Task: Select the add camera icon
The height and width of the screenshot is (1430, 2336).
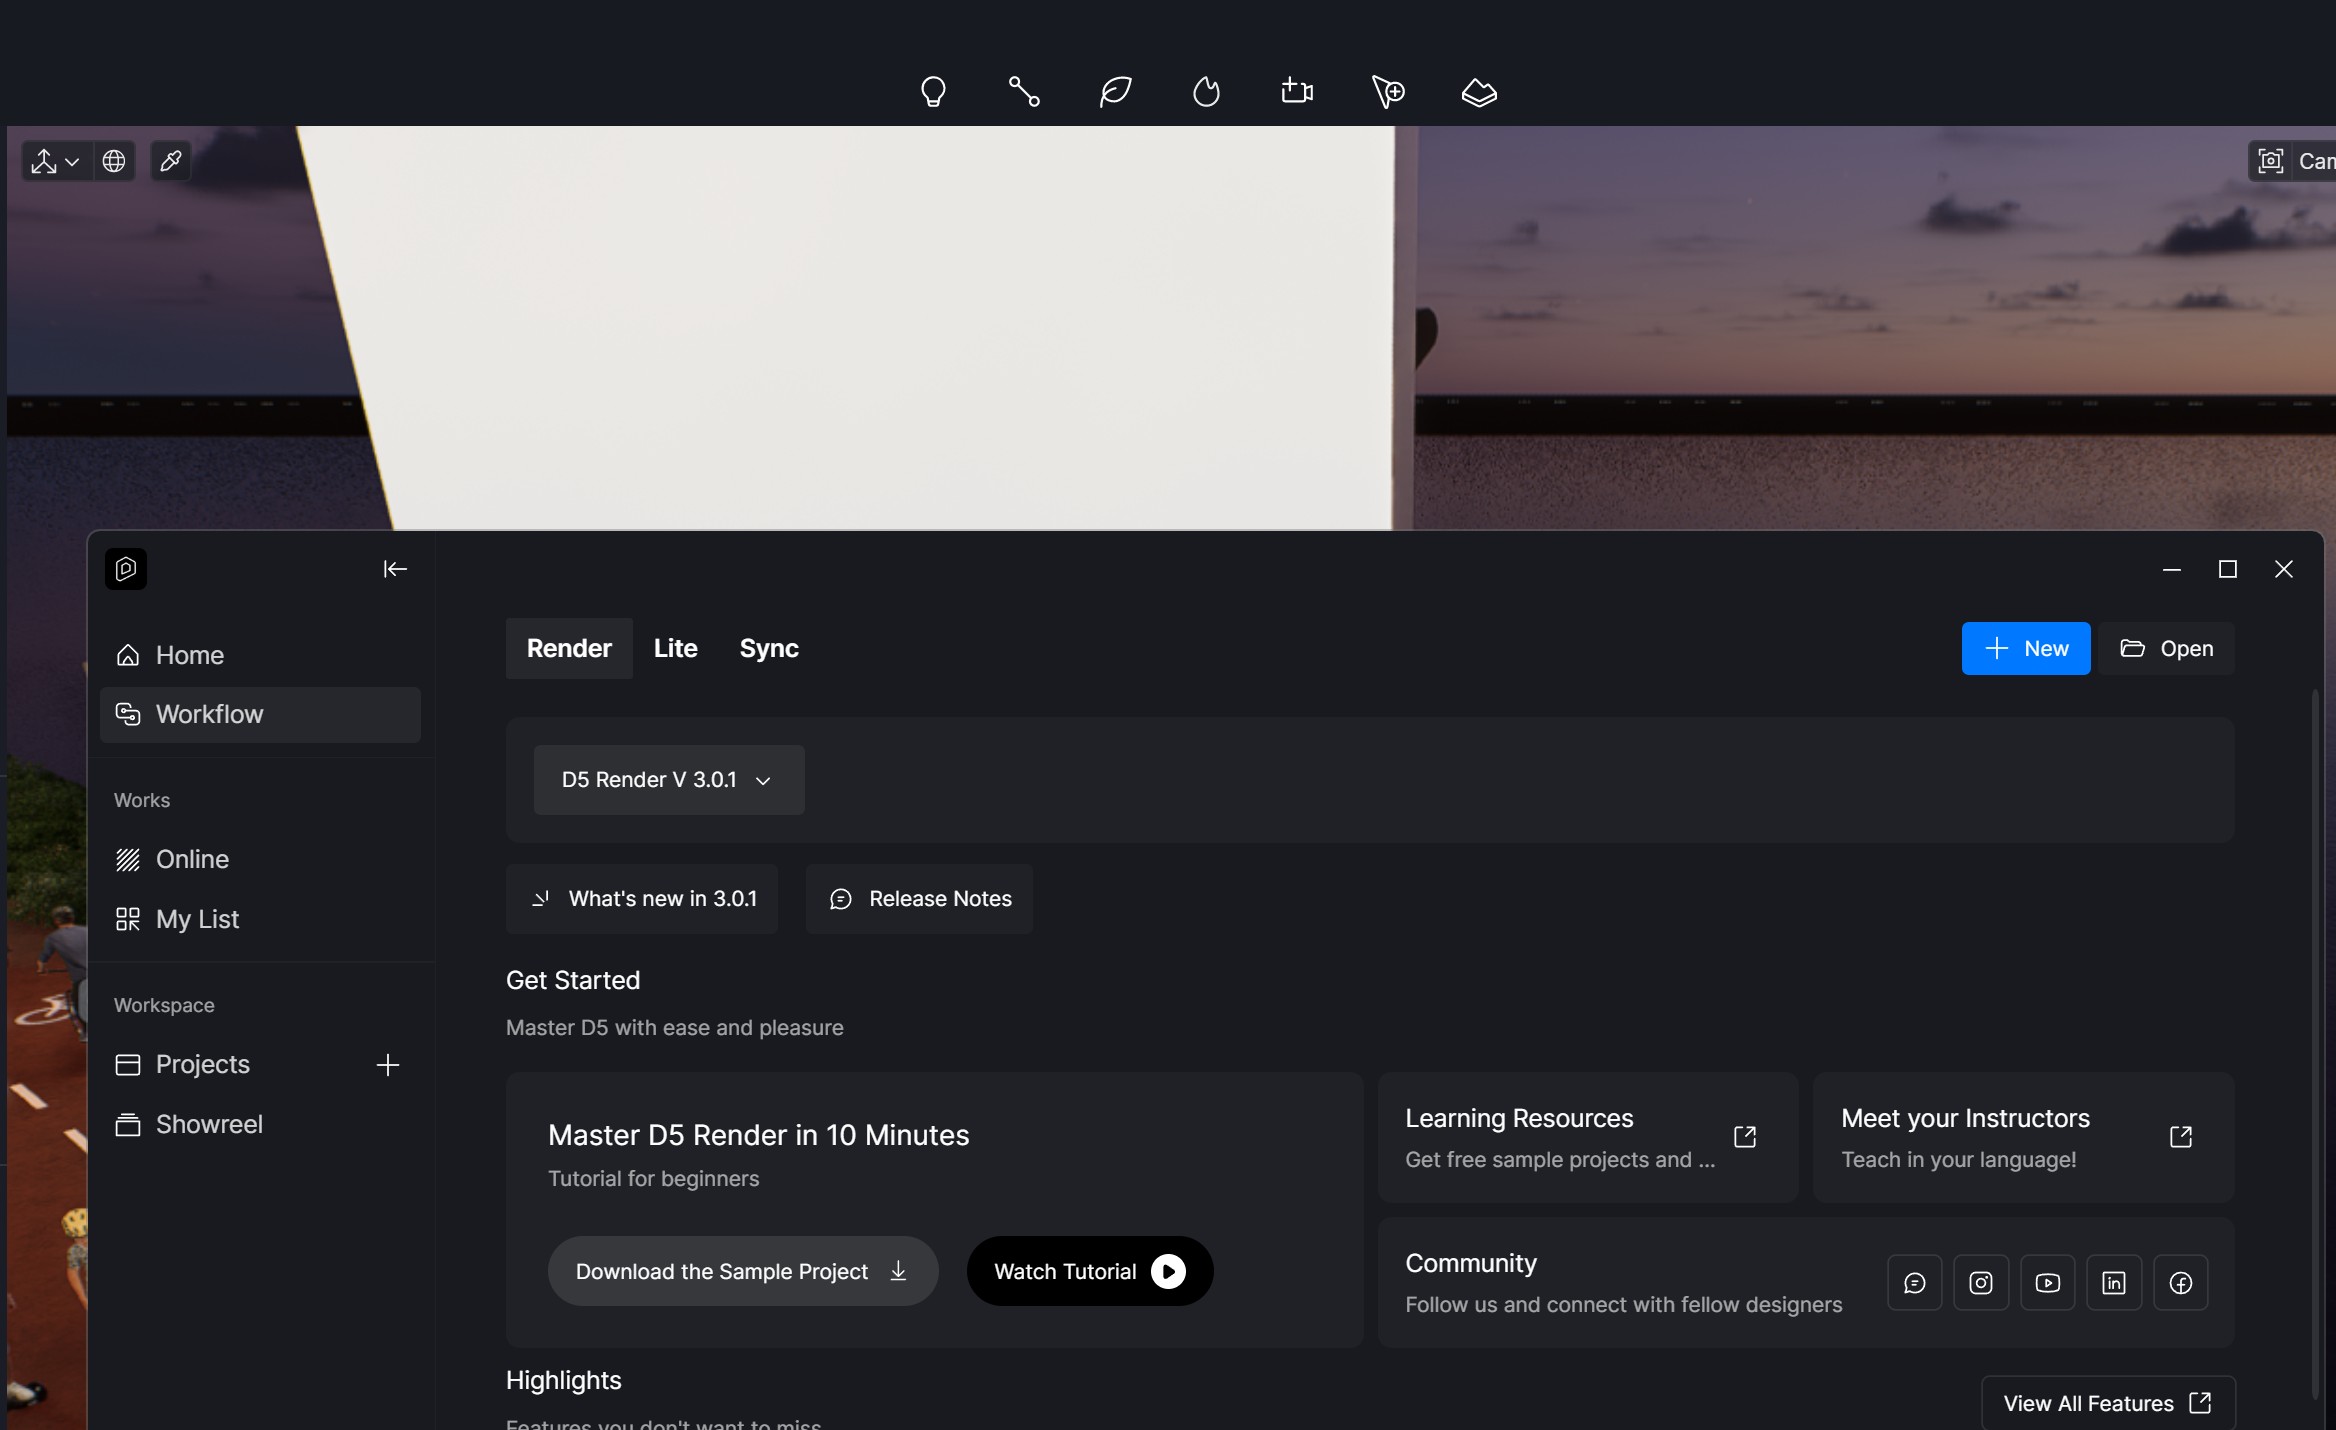Action: pyautogui.click(x=1297, y=92)
